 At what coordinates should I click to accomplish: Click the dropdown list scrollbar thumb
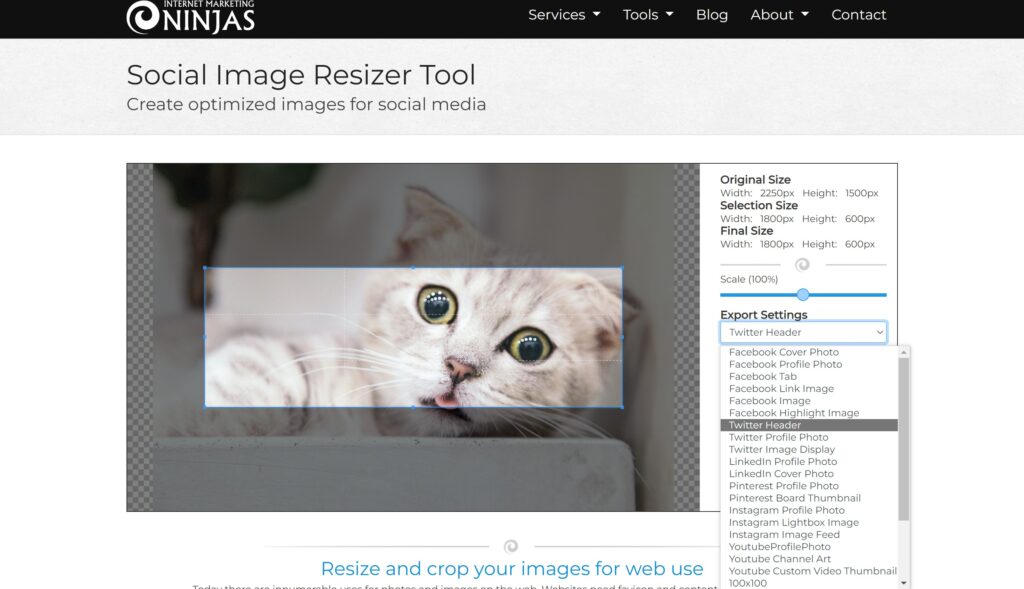pyautogui.click(x=904, y=439)
